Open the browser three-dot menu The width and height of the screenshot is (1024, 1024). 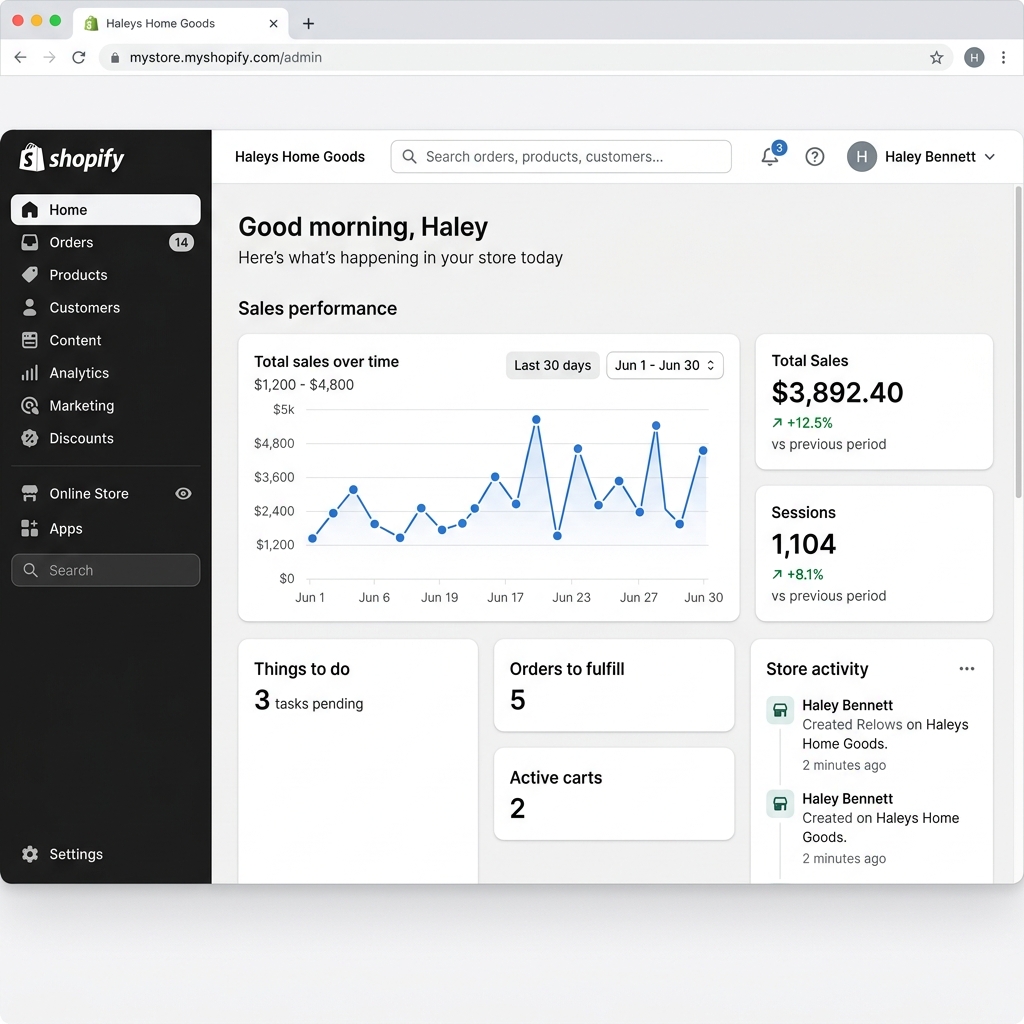[1003, 57]
